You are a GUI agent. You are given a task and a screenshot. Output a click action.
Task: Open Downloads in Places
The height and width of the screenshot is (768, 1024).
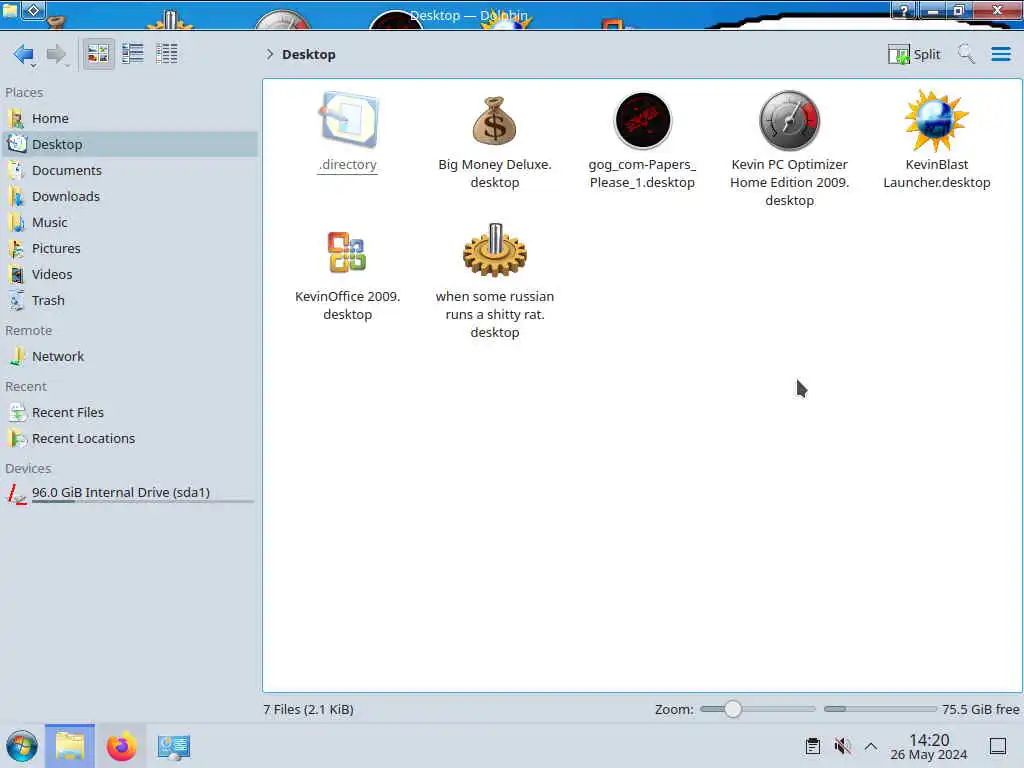[129, 197]
